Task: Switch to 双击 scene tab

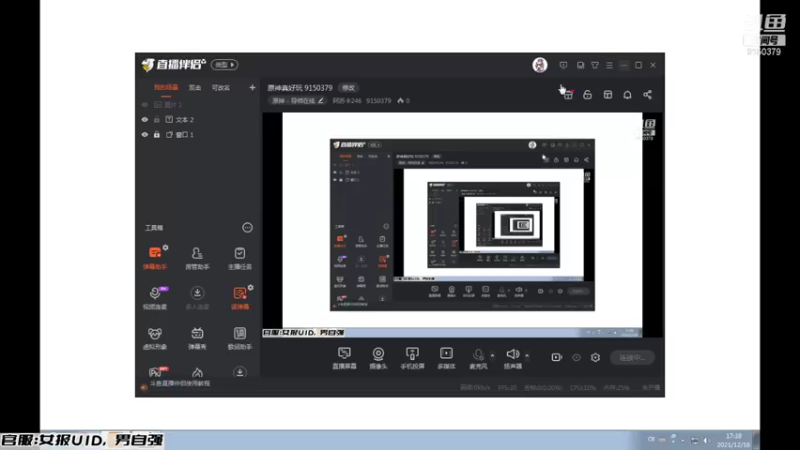Action: pyautogui.click(x=194, y=88)
